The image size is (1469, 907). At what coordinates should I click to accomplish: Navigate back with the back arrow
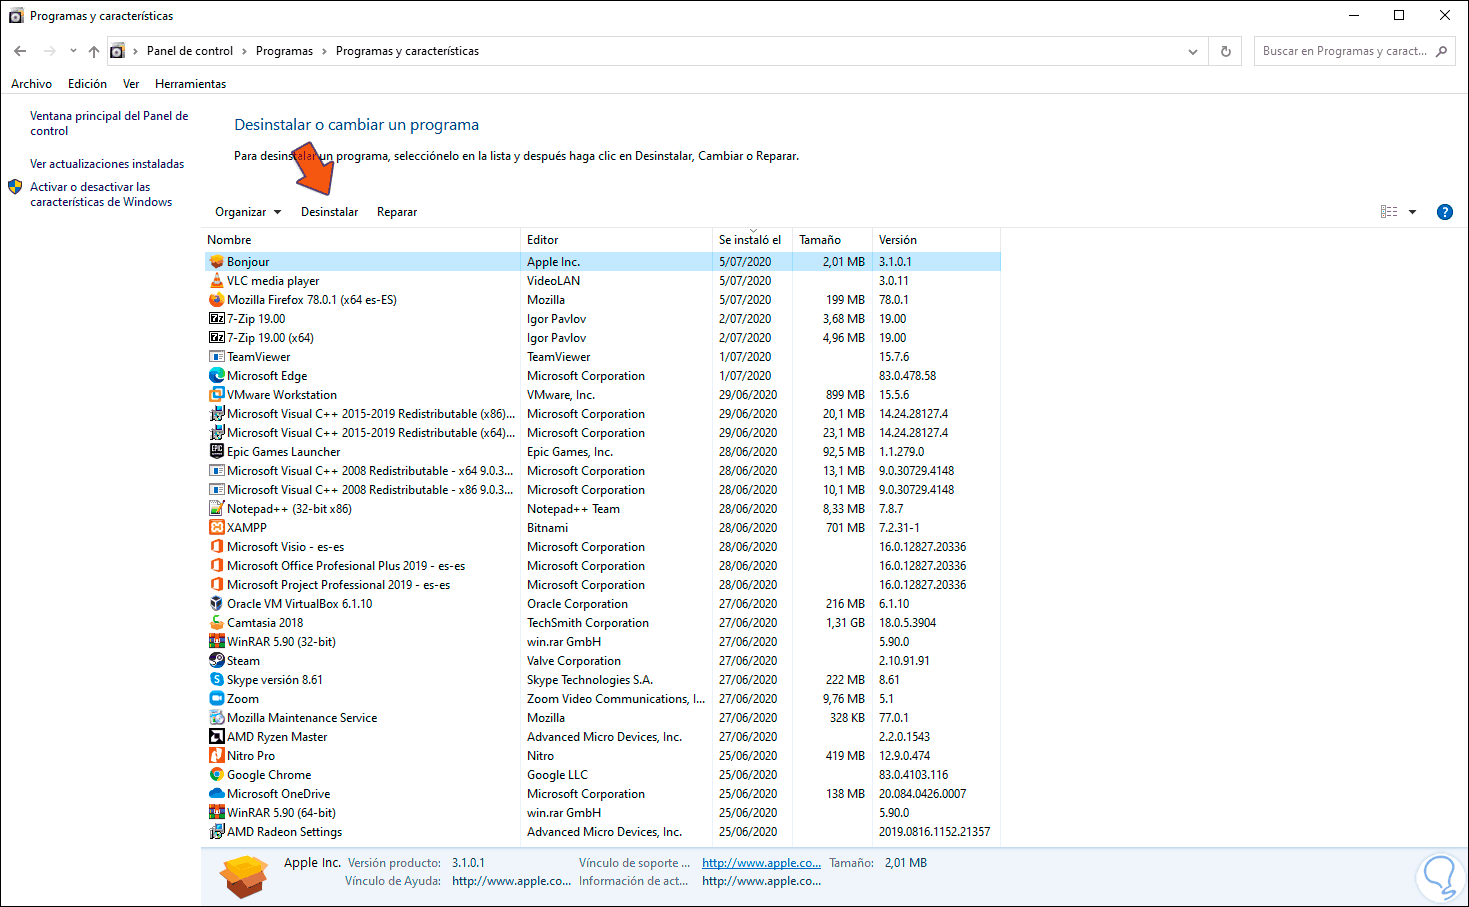point(20,51)
